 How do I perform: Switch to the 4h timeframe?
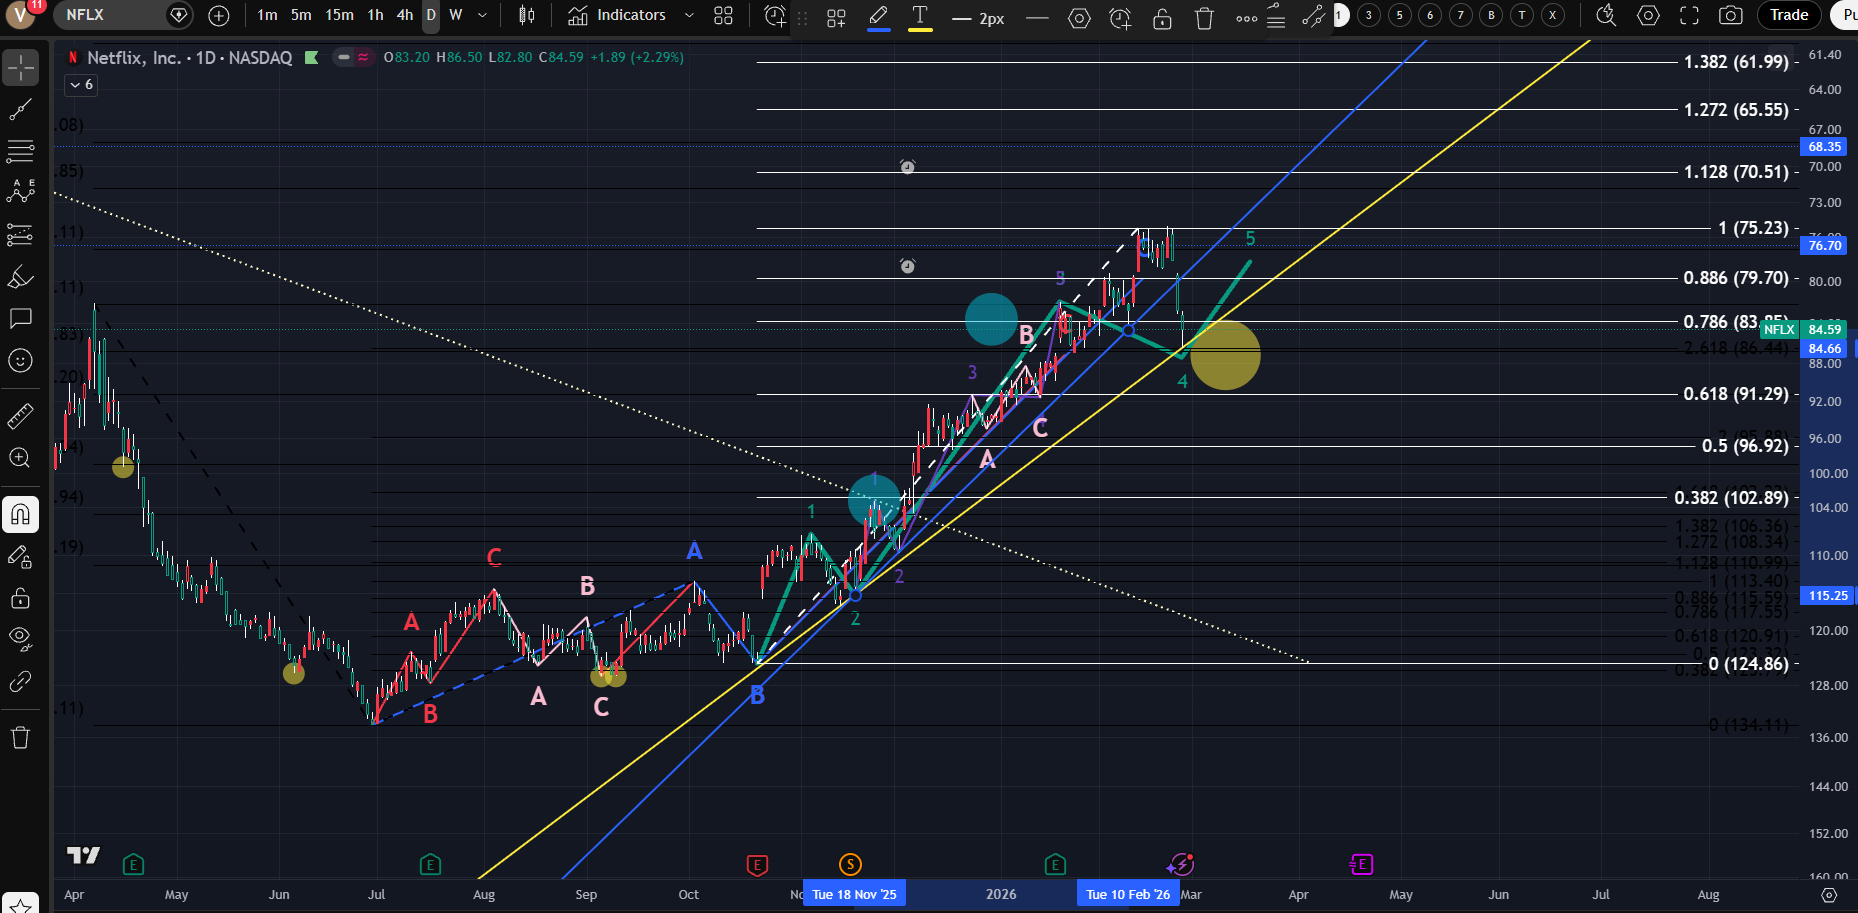point(404,16)
